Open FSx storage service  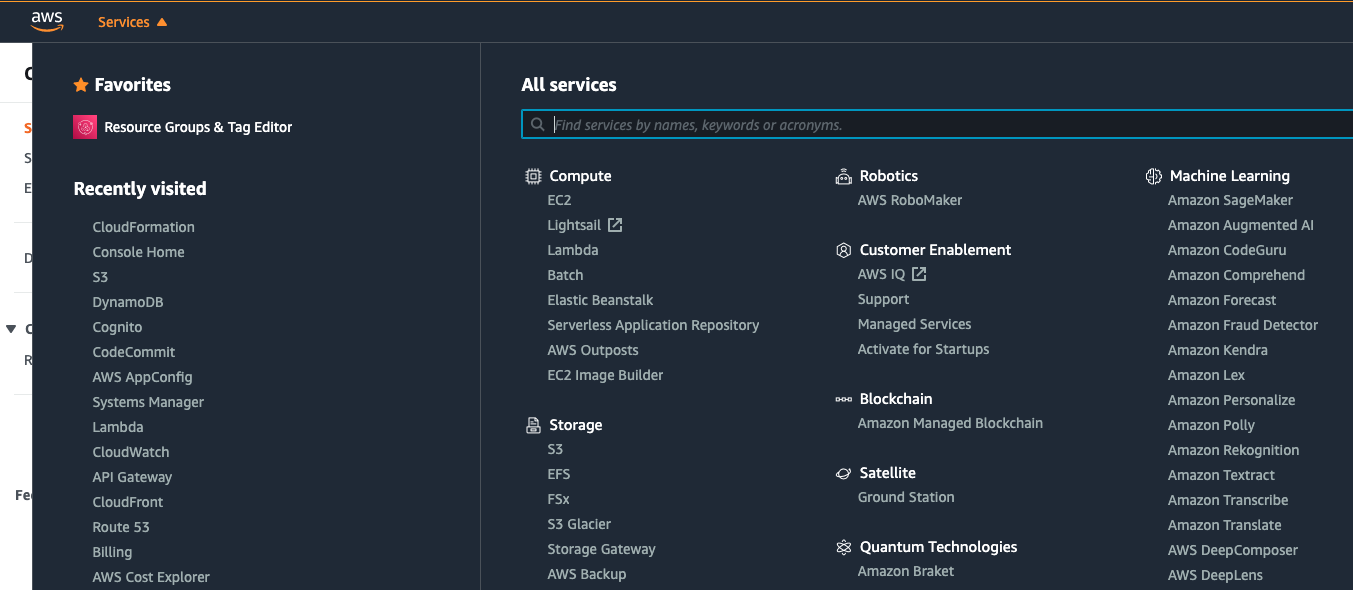tap(558, 499)
